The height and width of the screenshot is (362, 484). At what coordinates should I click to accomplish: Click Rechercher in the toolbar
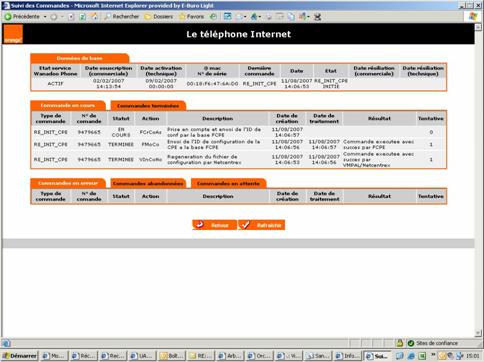coord(121,16)
